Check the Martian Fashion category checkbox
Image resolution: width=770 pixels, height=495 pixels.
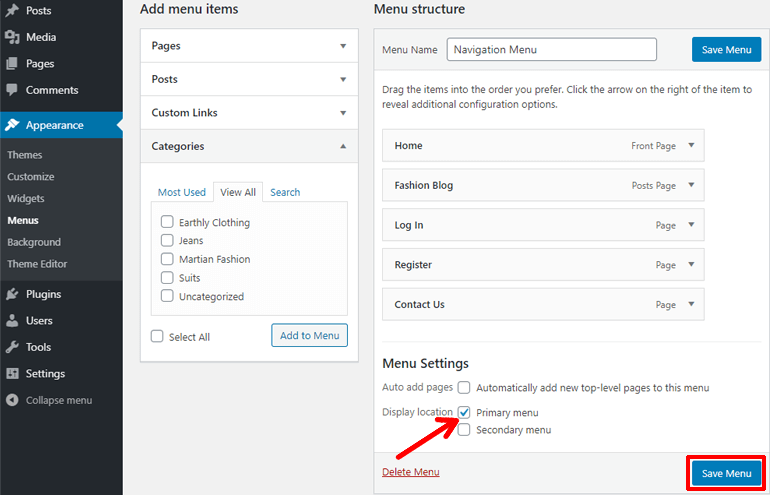[x=167, y=259]
